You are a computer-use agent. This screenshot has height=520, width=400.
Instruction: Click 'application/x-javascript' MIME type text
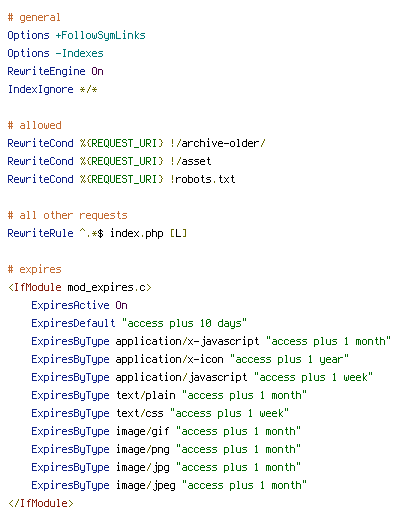click(187, 341)
